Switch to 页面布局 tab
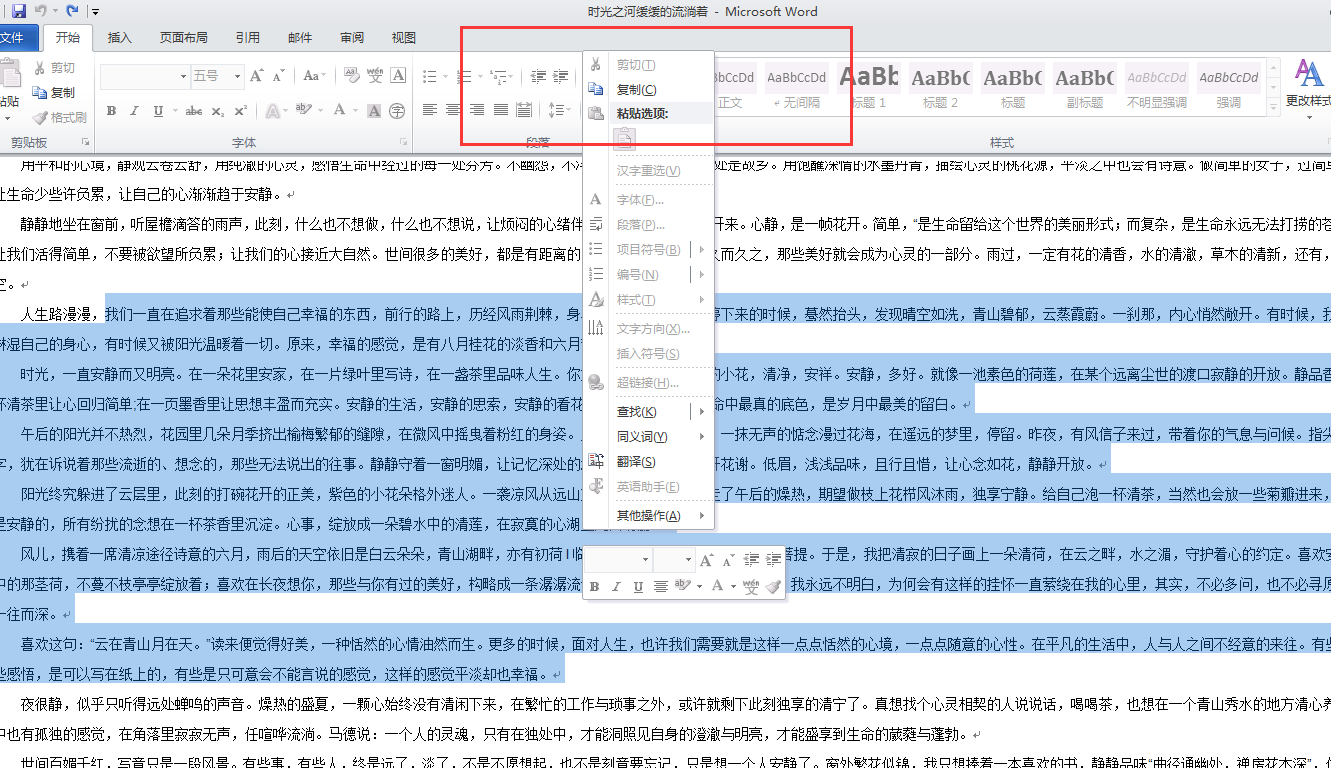Image resolution: width=1331 pixels, height=768 pixels. (x=184, y=38)
